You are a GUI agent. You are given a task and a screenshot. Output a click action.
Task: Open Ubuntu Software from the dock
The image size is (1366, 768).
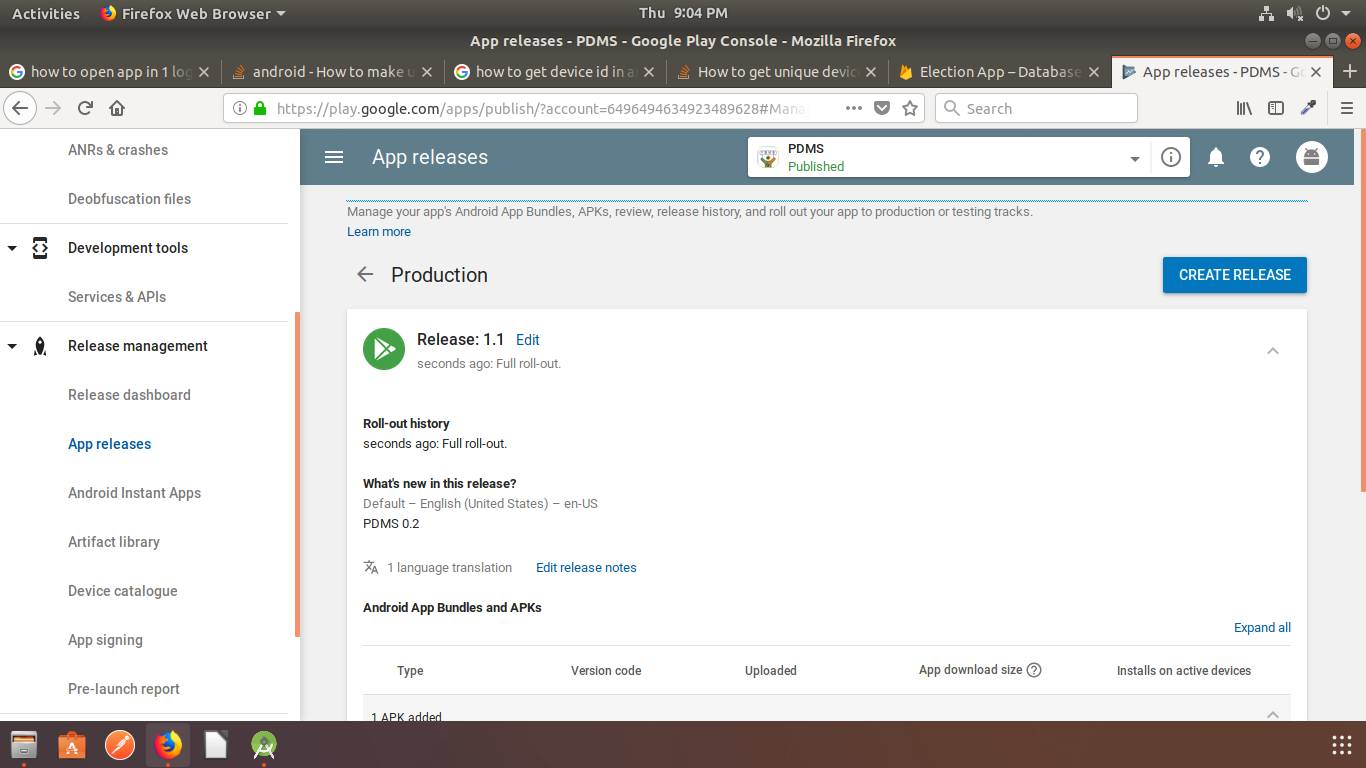pyautogui.click(x=72, y=745)
